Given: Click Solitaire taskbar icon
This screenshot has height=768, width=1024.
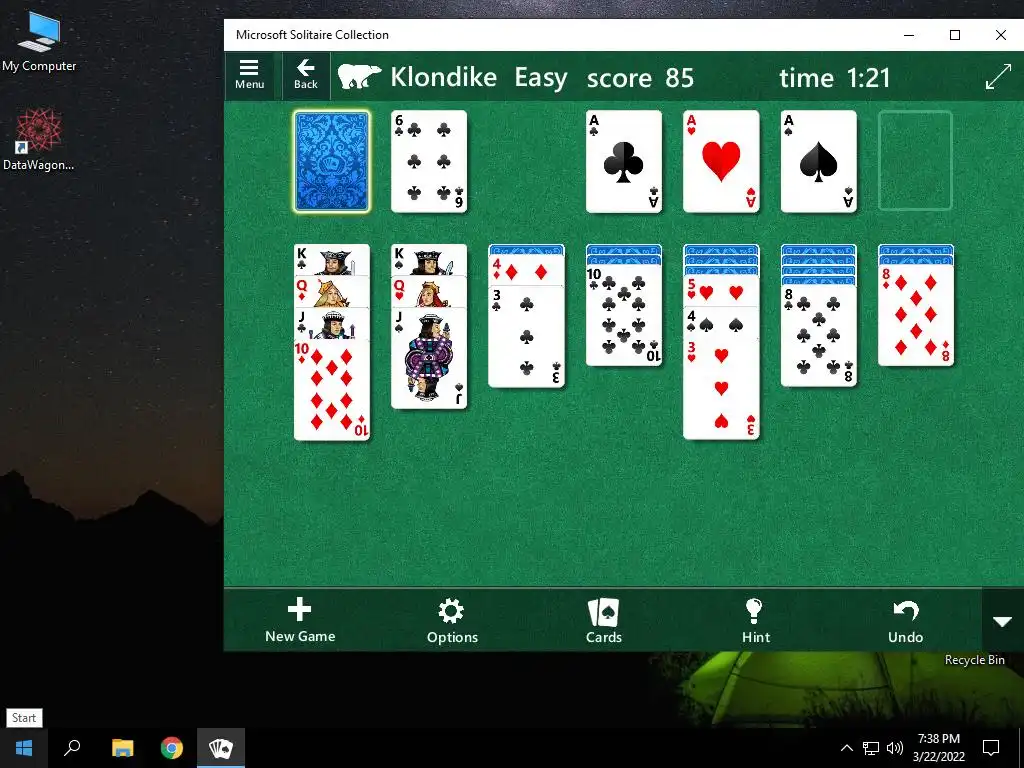Looking at the screenshot, I should pyautogui.click(x=221, y=748).
